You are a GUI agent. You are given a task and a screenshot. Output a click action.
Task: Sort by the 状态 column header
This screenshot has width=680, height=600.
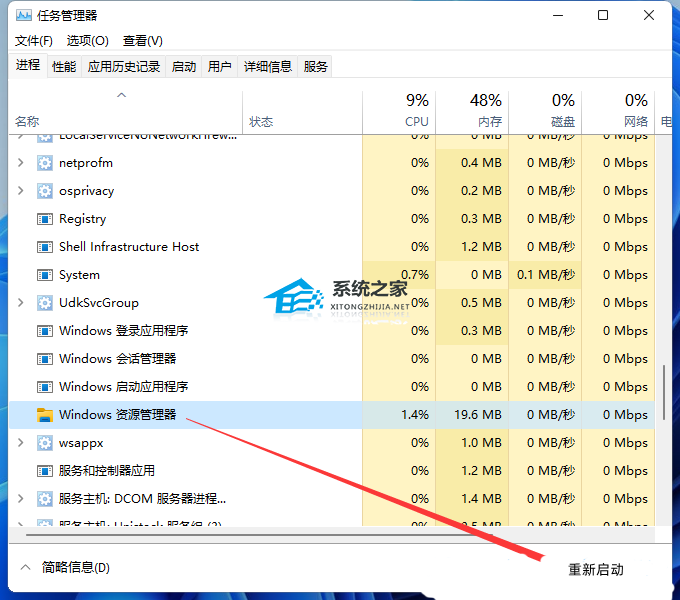[x=302, y=112]
